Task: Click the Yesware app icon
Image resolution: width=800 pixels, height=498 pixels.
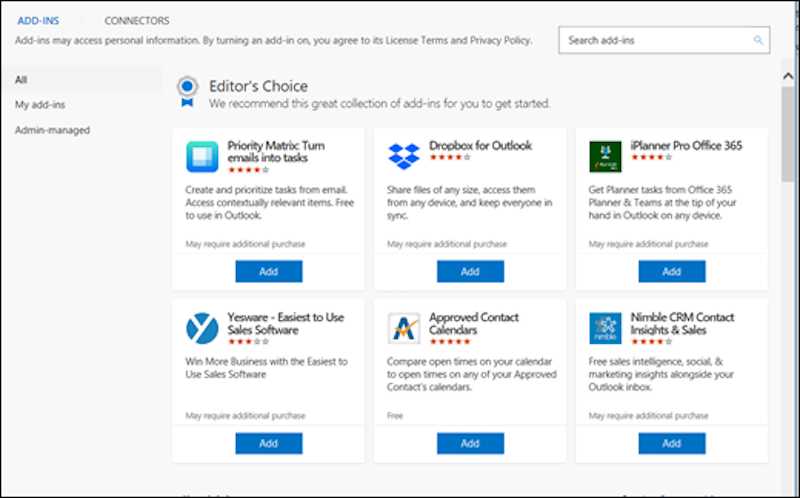Action: coord(202,328)
